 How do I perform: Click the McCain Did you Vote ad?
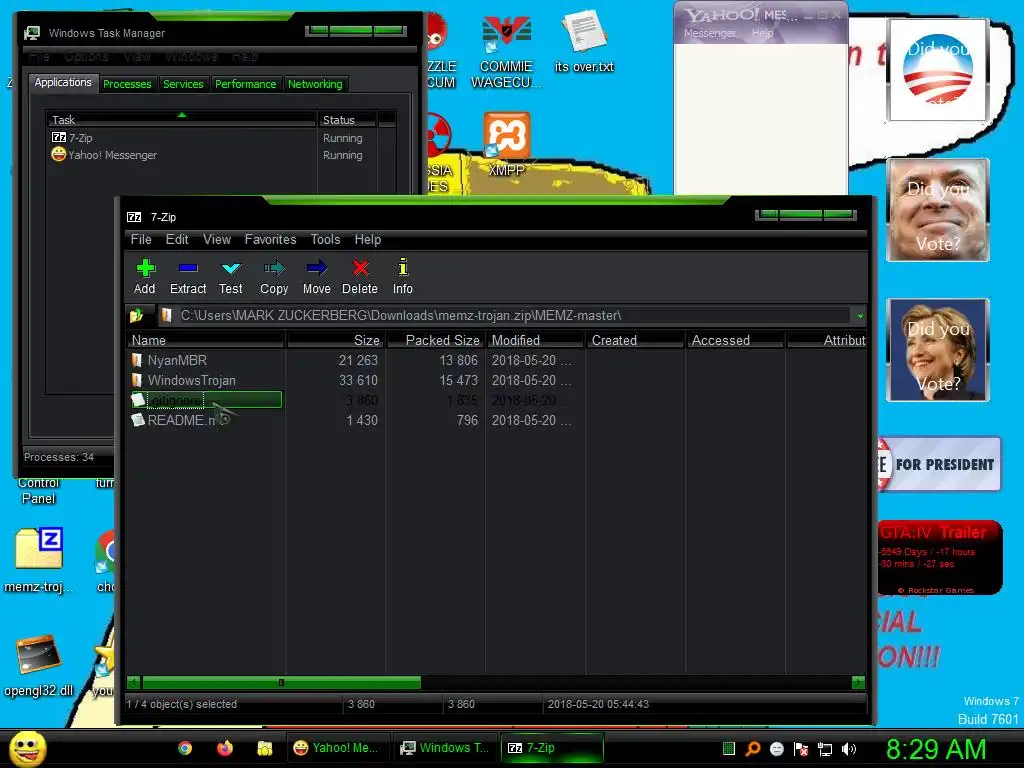(x=938, y=210)
